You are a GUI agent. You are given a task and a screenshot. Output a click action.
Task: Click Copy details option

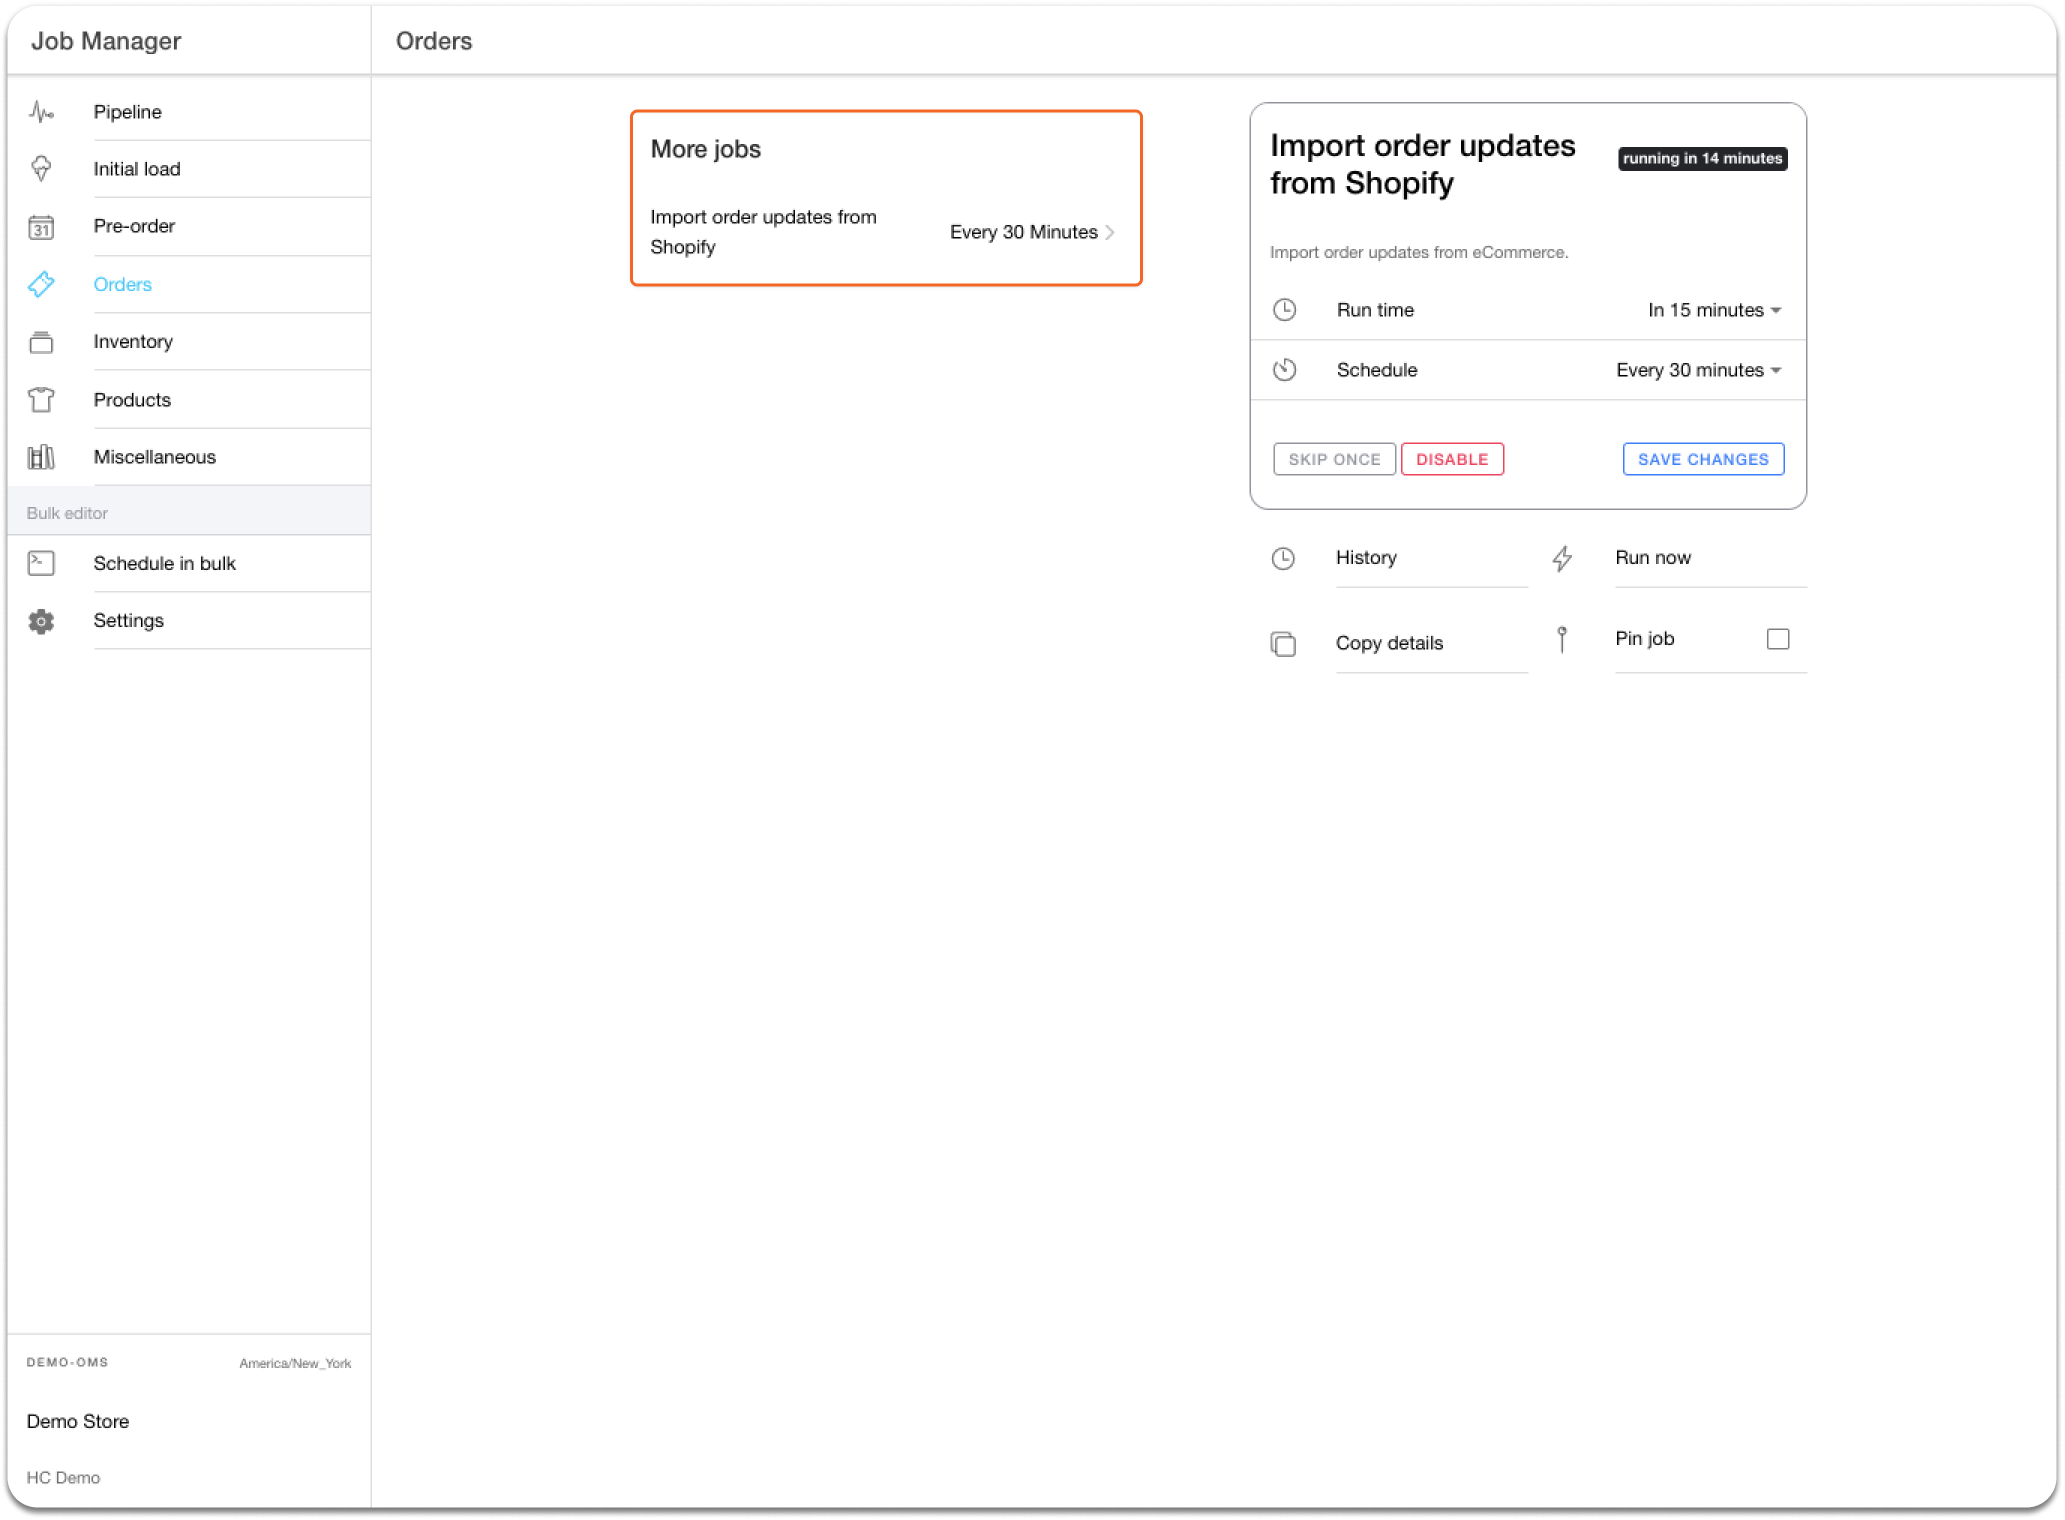tap(1389, 643)
